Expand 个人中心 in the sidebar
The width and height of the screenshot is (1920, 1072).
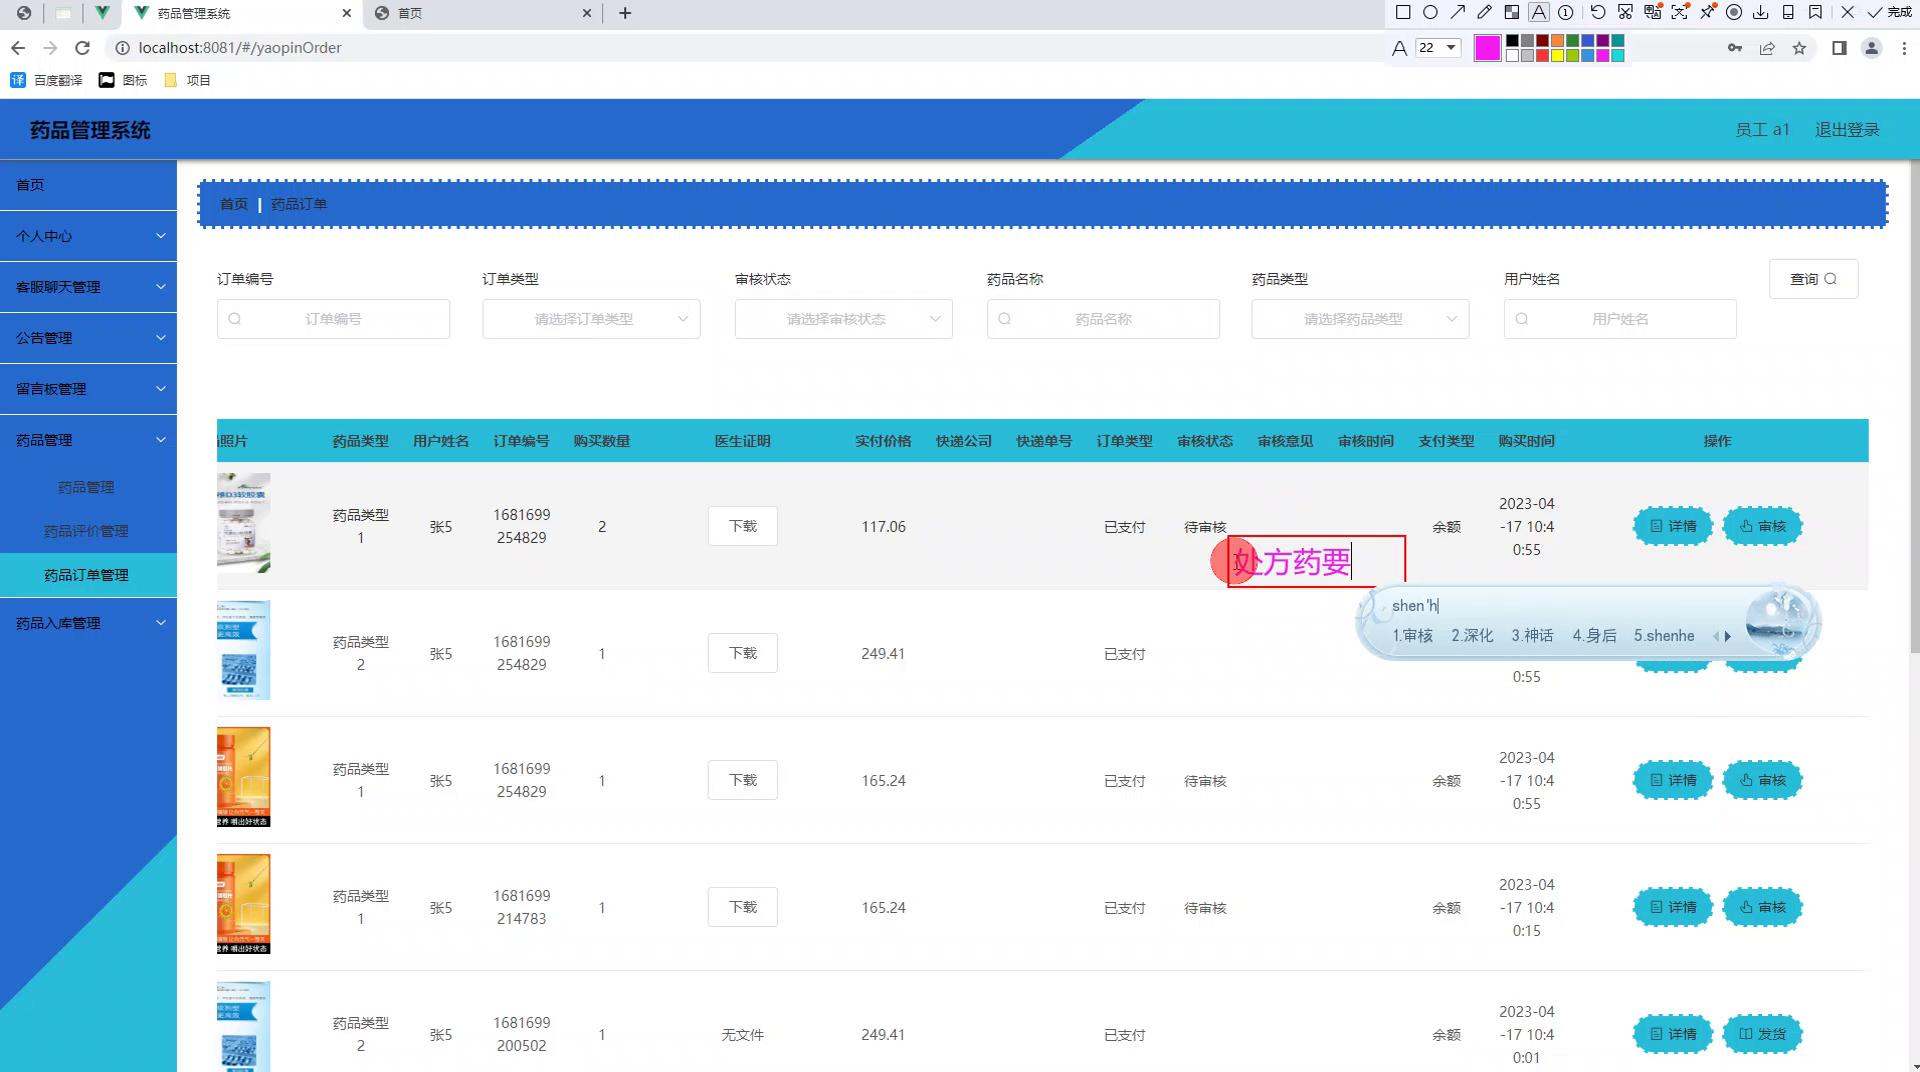(88, 236)
